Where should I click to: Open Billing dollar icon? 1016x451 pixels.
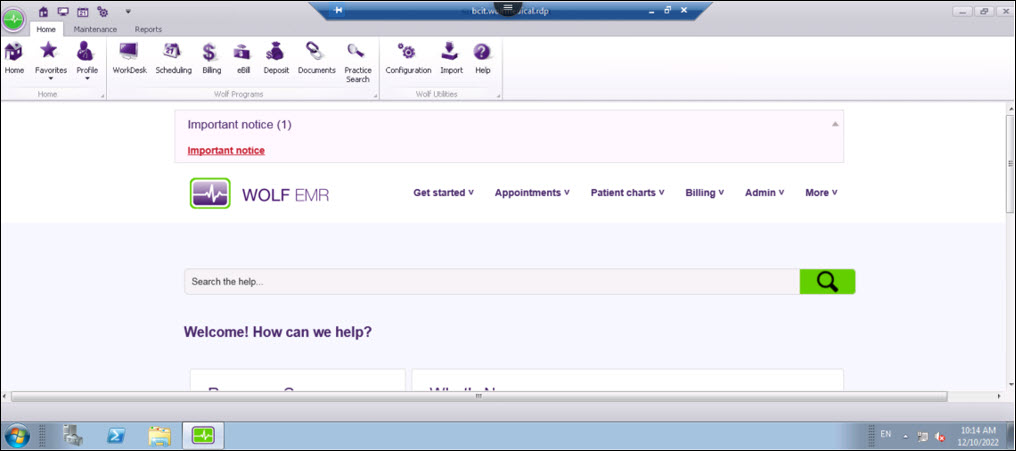point(211,58)
